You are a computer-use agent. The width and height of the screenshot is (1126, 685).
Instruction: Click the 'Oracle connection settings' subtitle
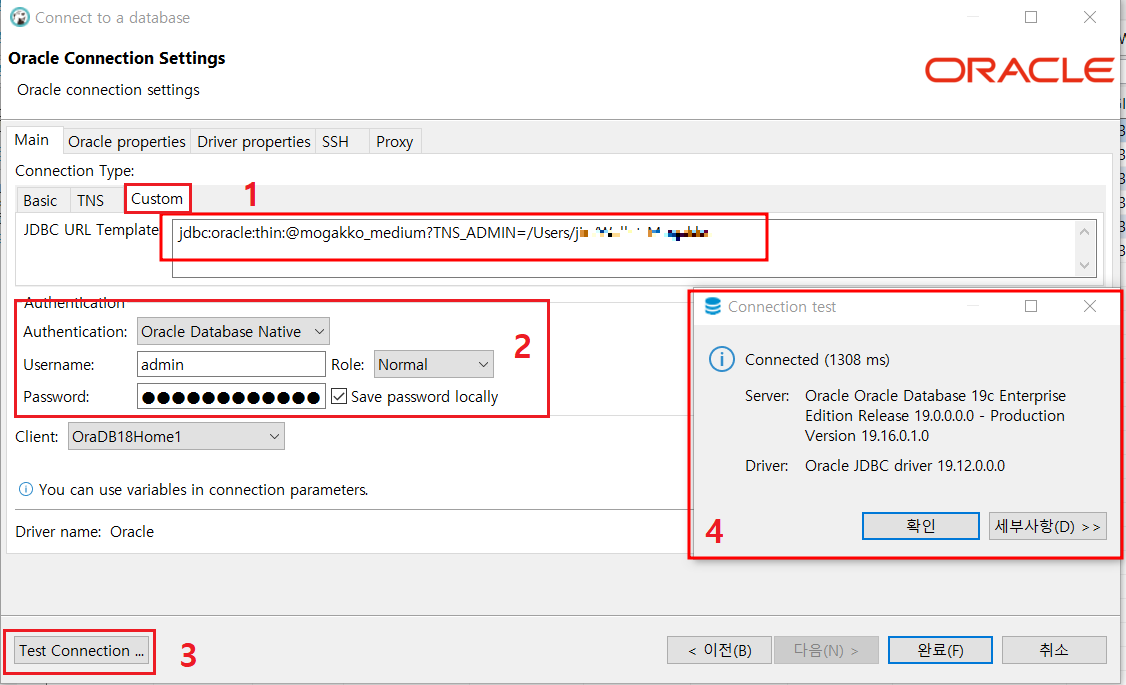coord(108,90)
